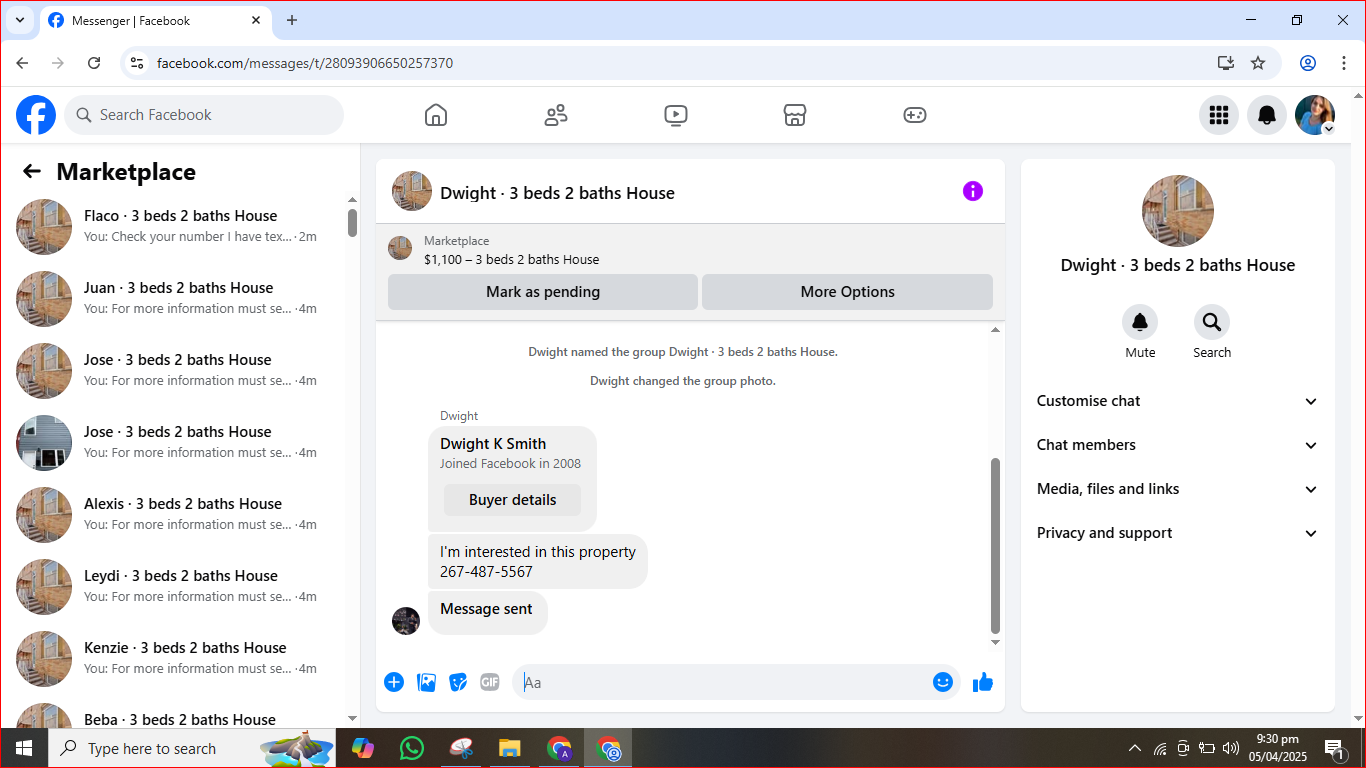Open the tab search dropdown arrow
Image resolution: width=1366 pixels, height=768 pixels.
click(x=19, y=20)
